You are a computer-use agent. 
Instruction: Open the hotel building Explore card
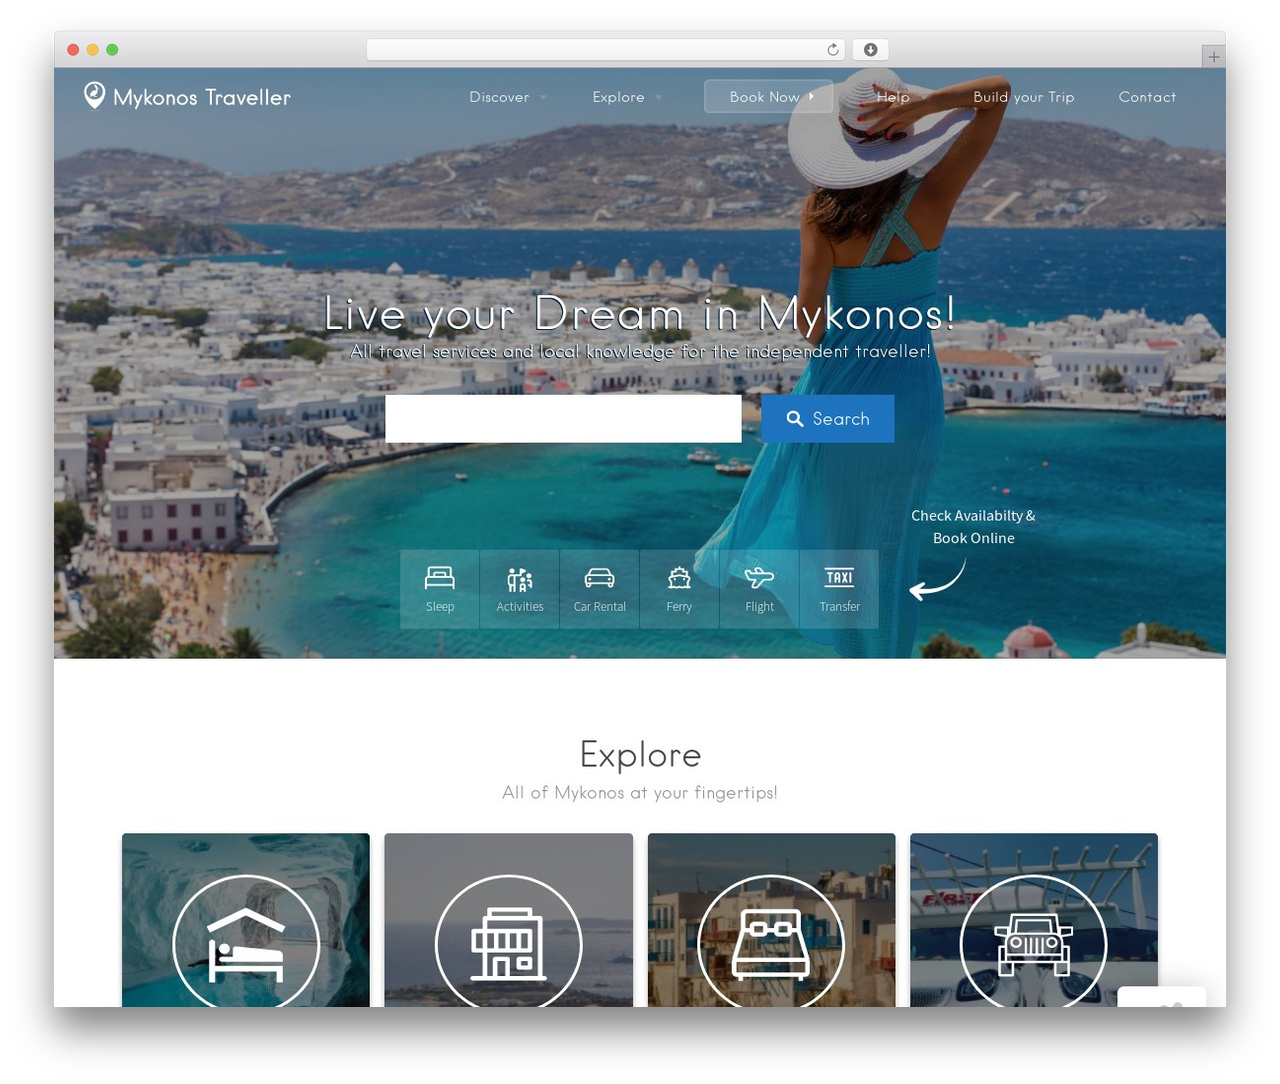[x=509, y=920]
